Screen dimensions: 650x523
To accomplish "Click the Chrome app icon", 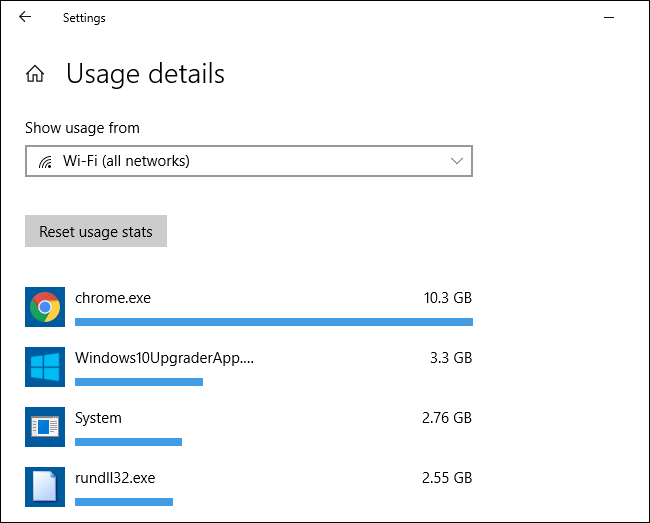I will coord(44,307).
